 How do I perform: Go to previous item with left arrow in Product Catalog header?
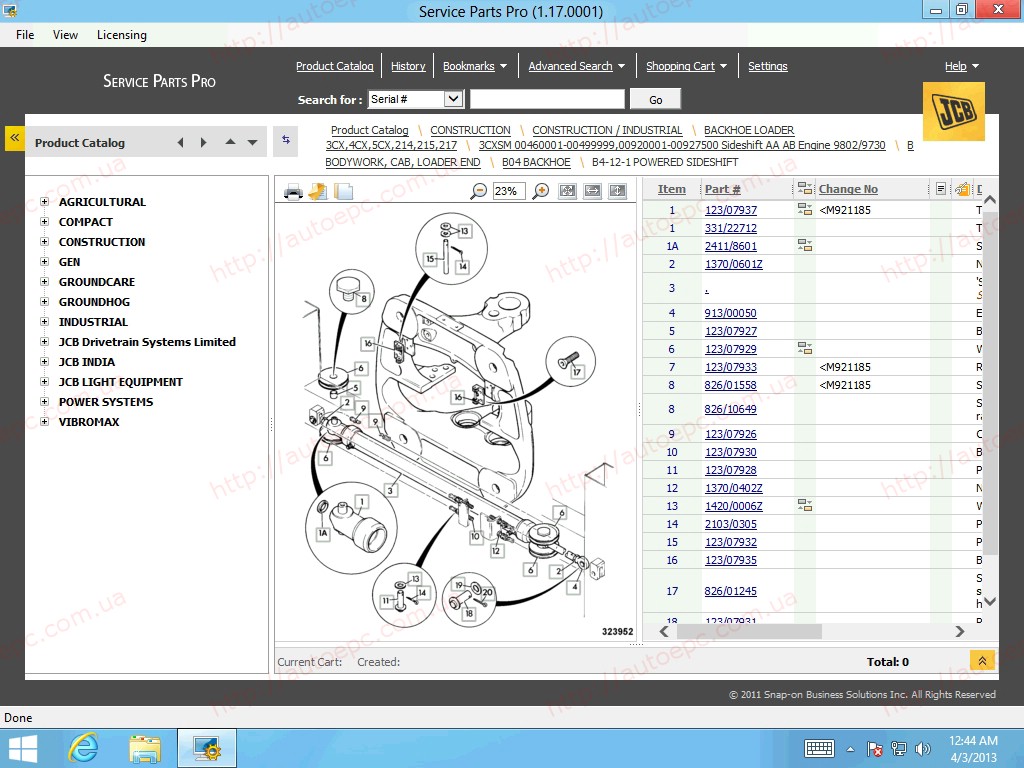tap(181, 142)
